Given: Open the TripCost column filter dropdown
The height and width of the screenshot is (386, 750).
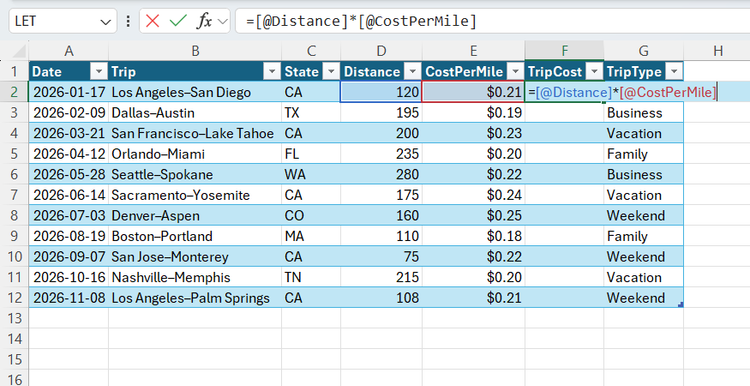Looking at the screenshot, I should (594, 72).
